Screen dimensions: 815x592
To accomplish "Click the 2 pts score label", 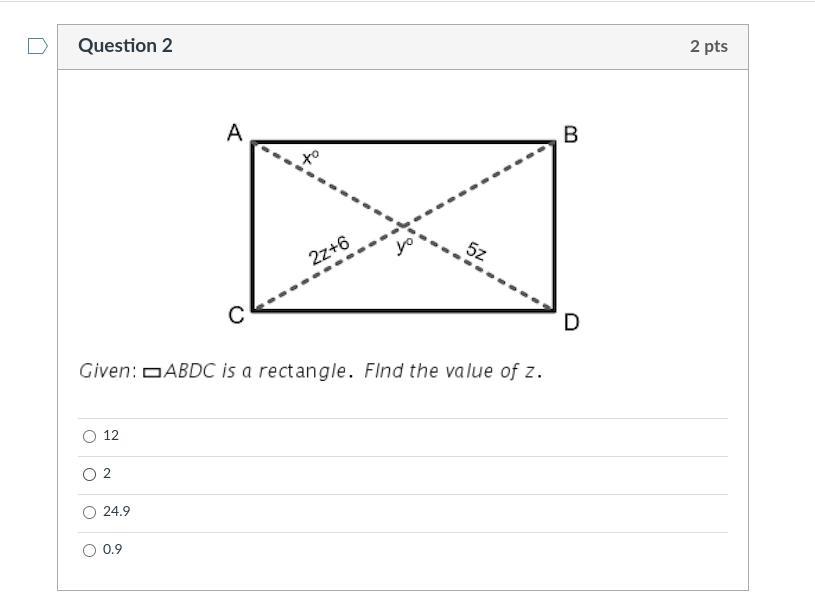I will [x=708, y=46].
